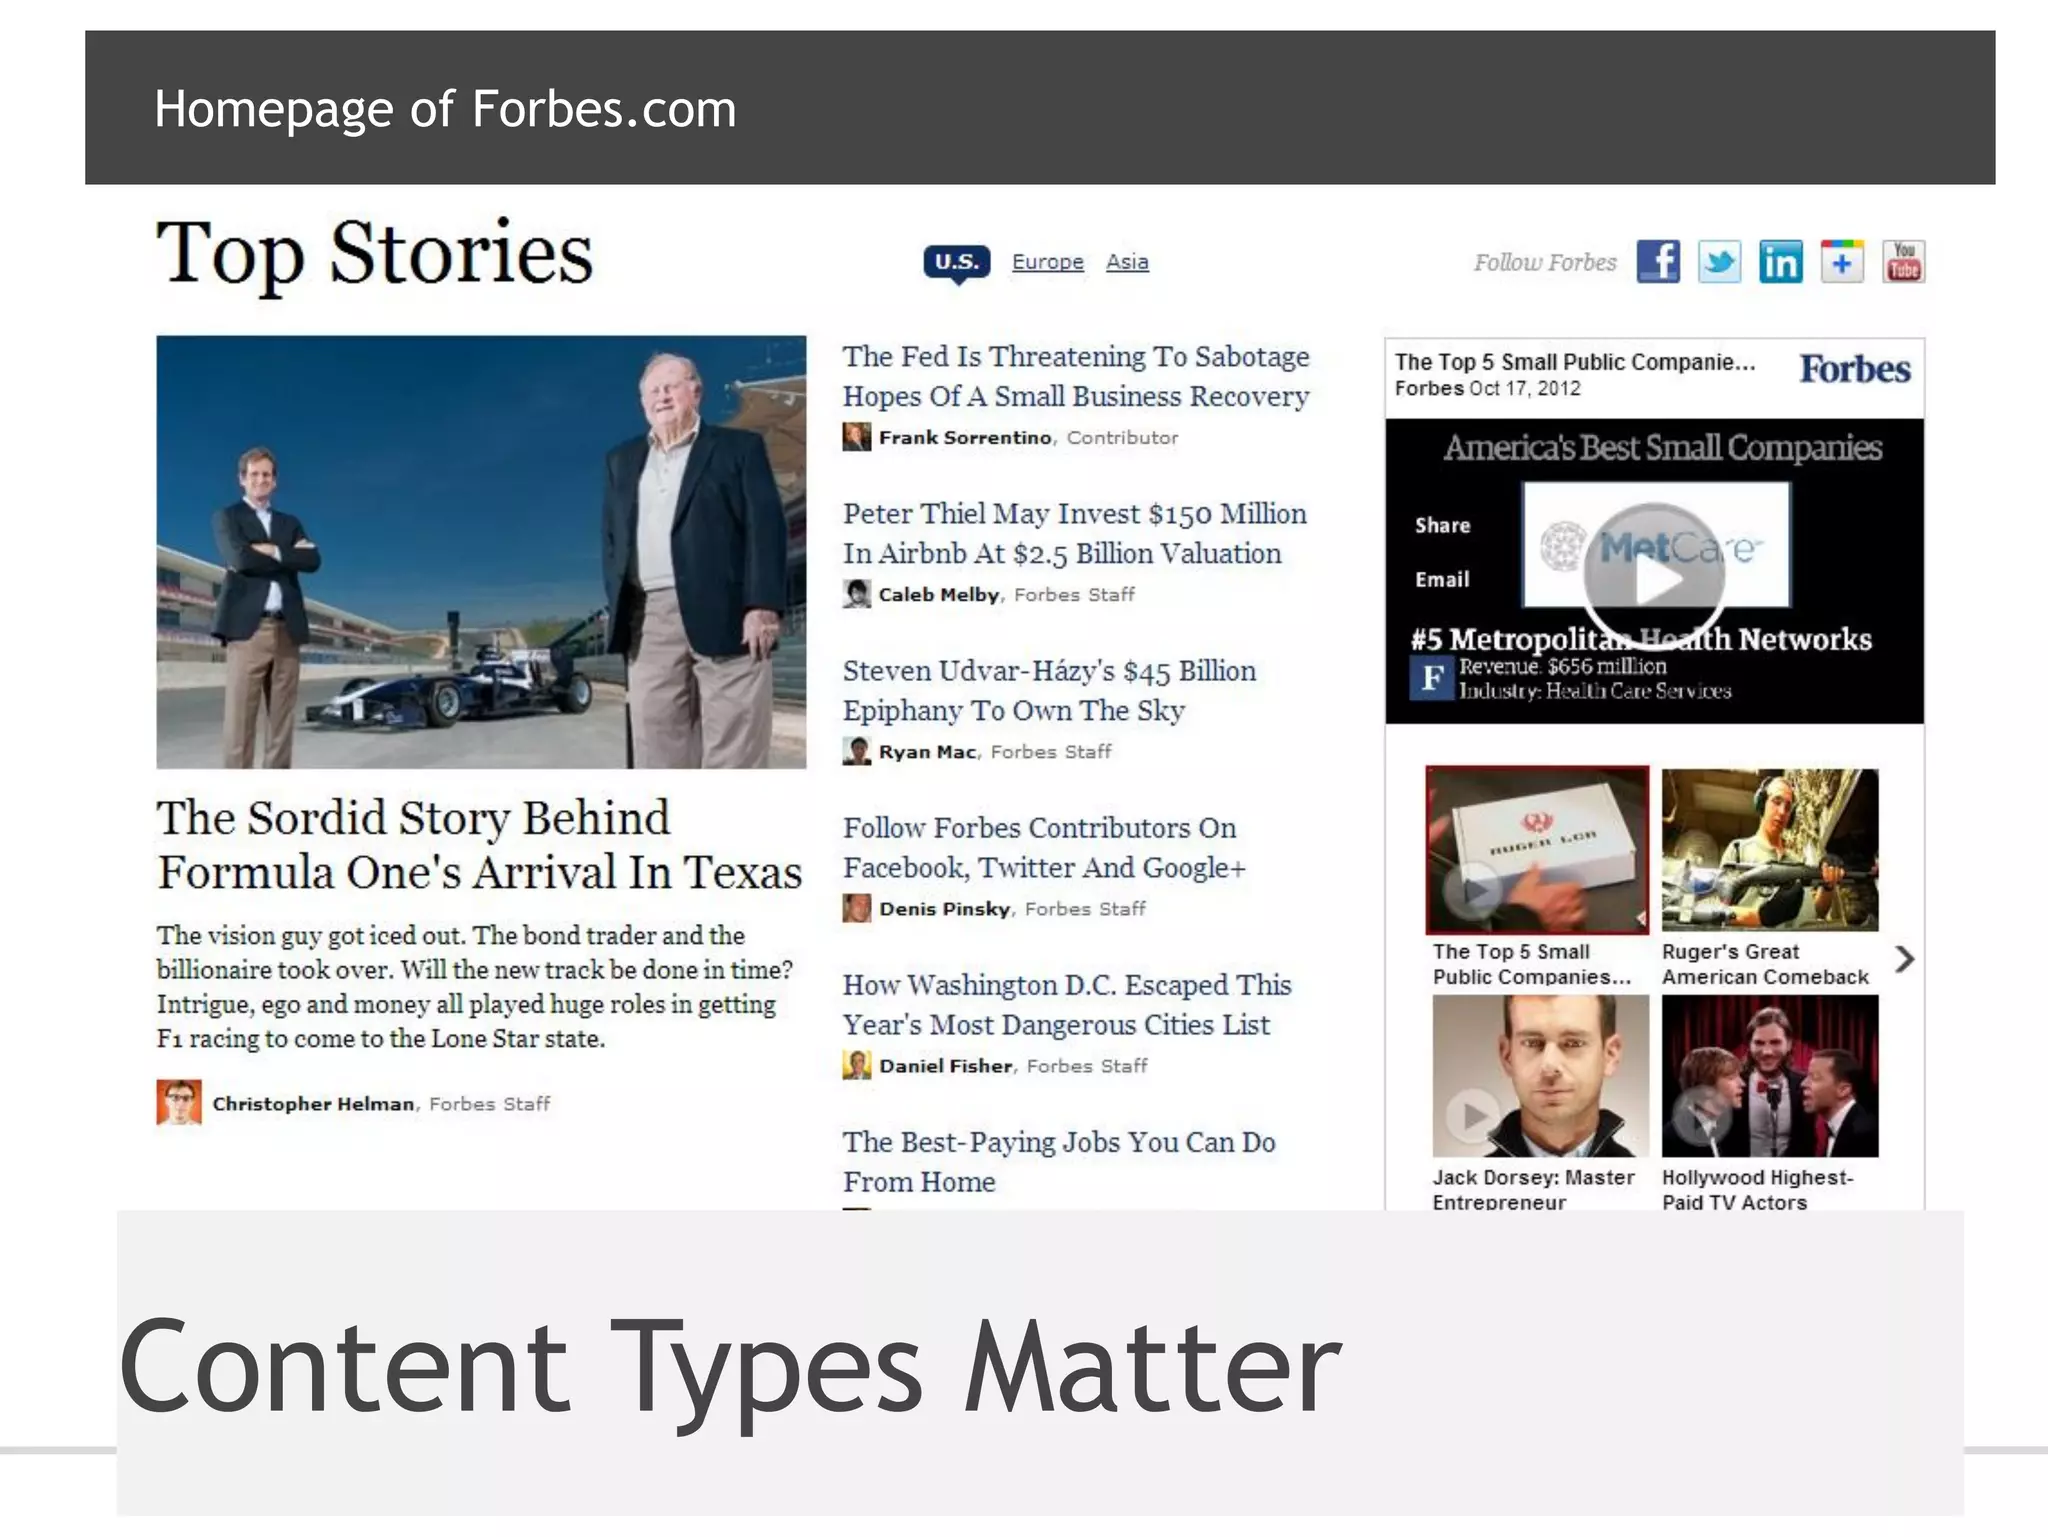Open Forbes LinkedIn icon
This screenshot has width=2048, height=1537.
1781,262
